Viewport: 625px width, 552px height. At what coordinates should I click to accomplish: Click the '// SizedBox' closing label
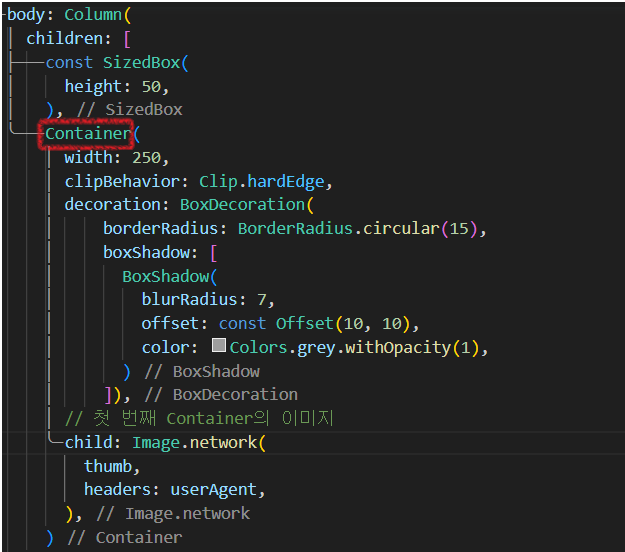[130, 110]
